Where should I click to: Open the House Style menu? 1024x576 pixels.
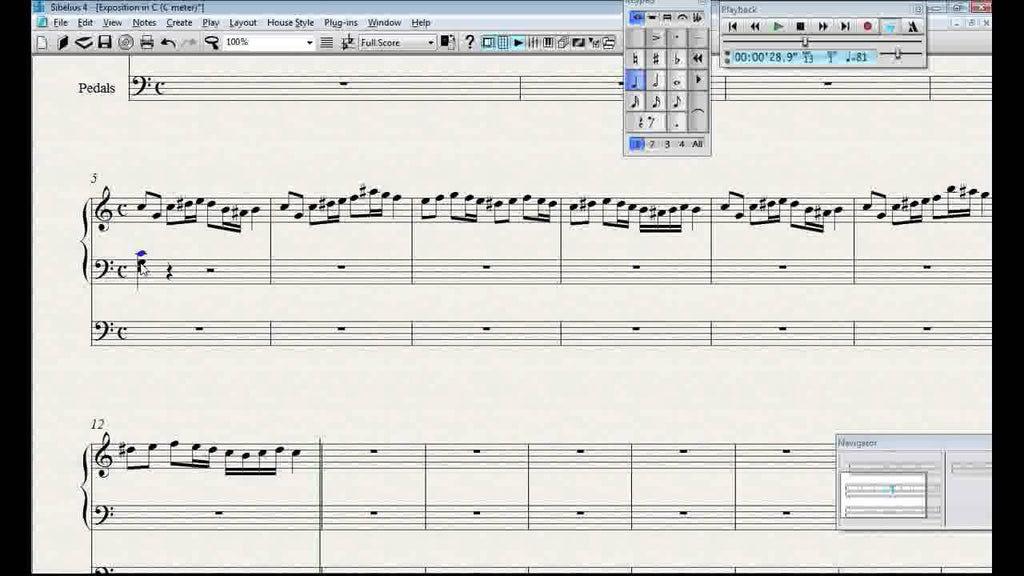pos(291,22)
